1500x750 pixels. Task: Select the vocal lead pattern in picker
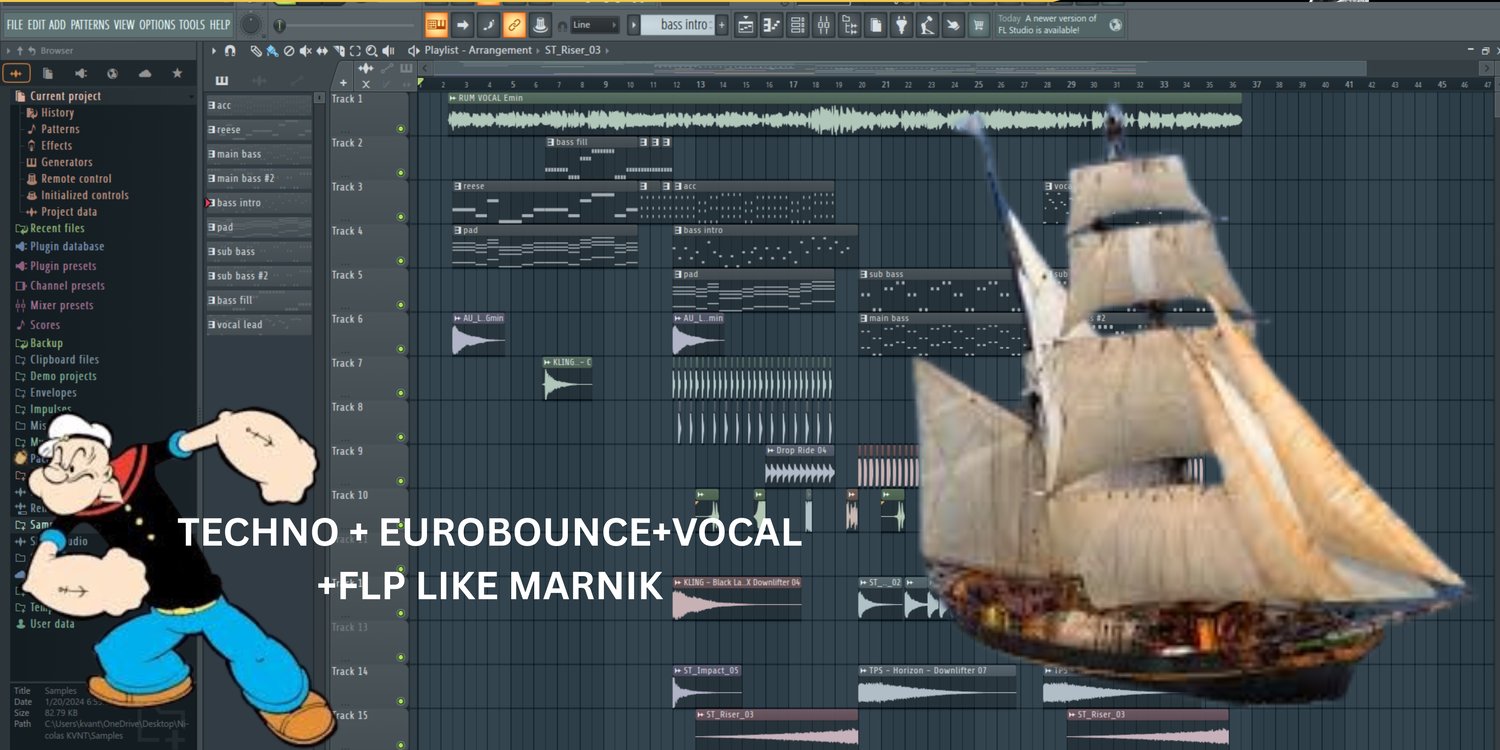click(x=259, y=325)
